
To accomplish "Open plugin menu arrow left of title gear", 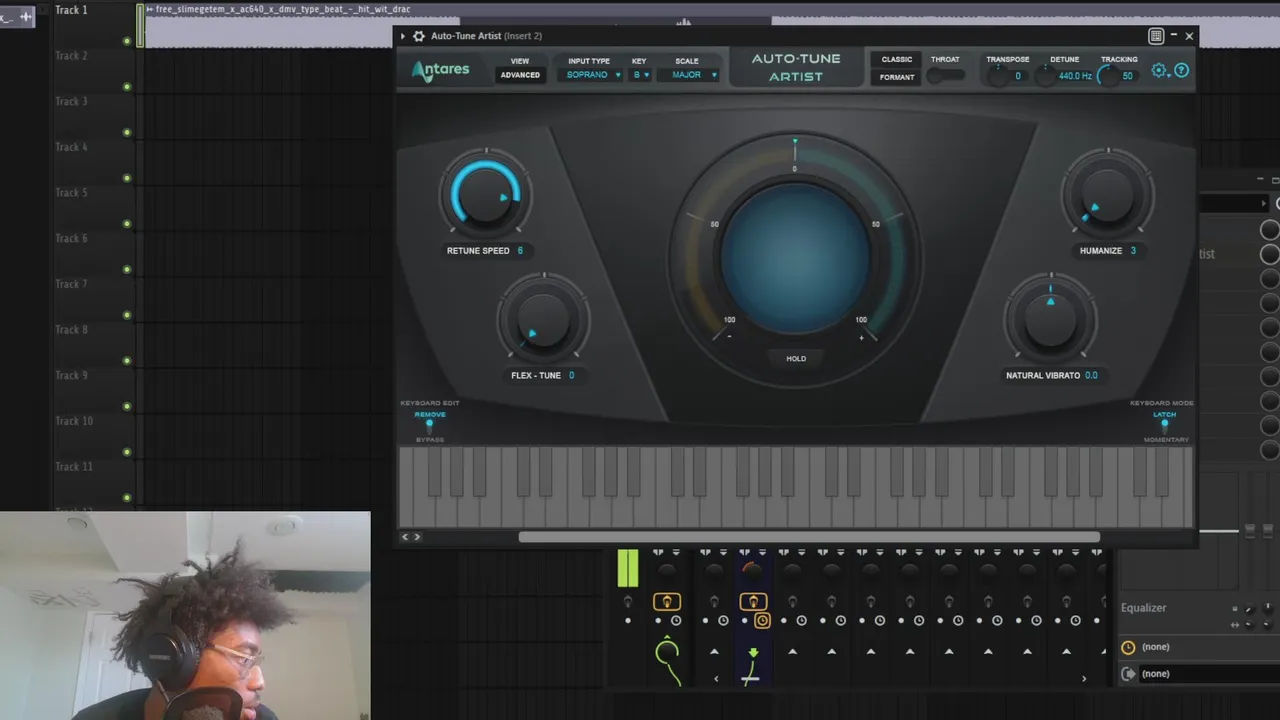I will (403, 36).
